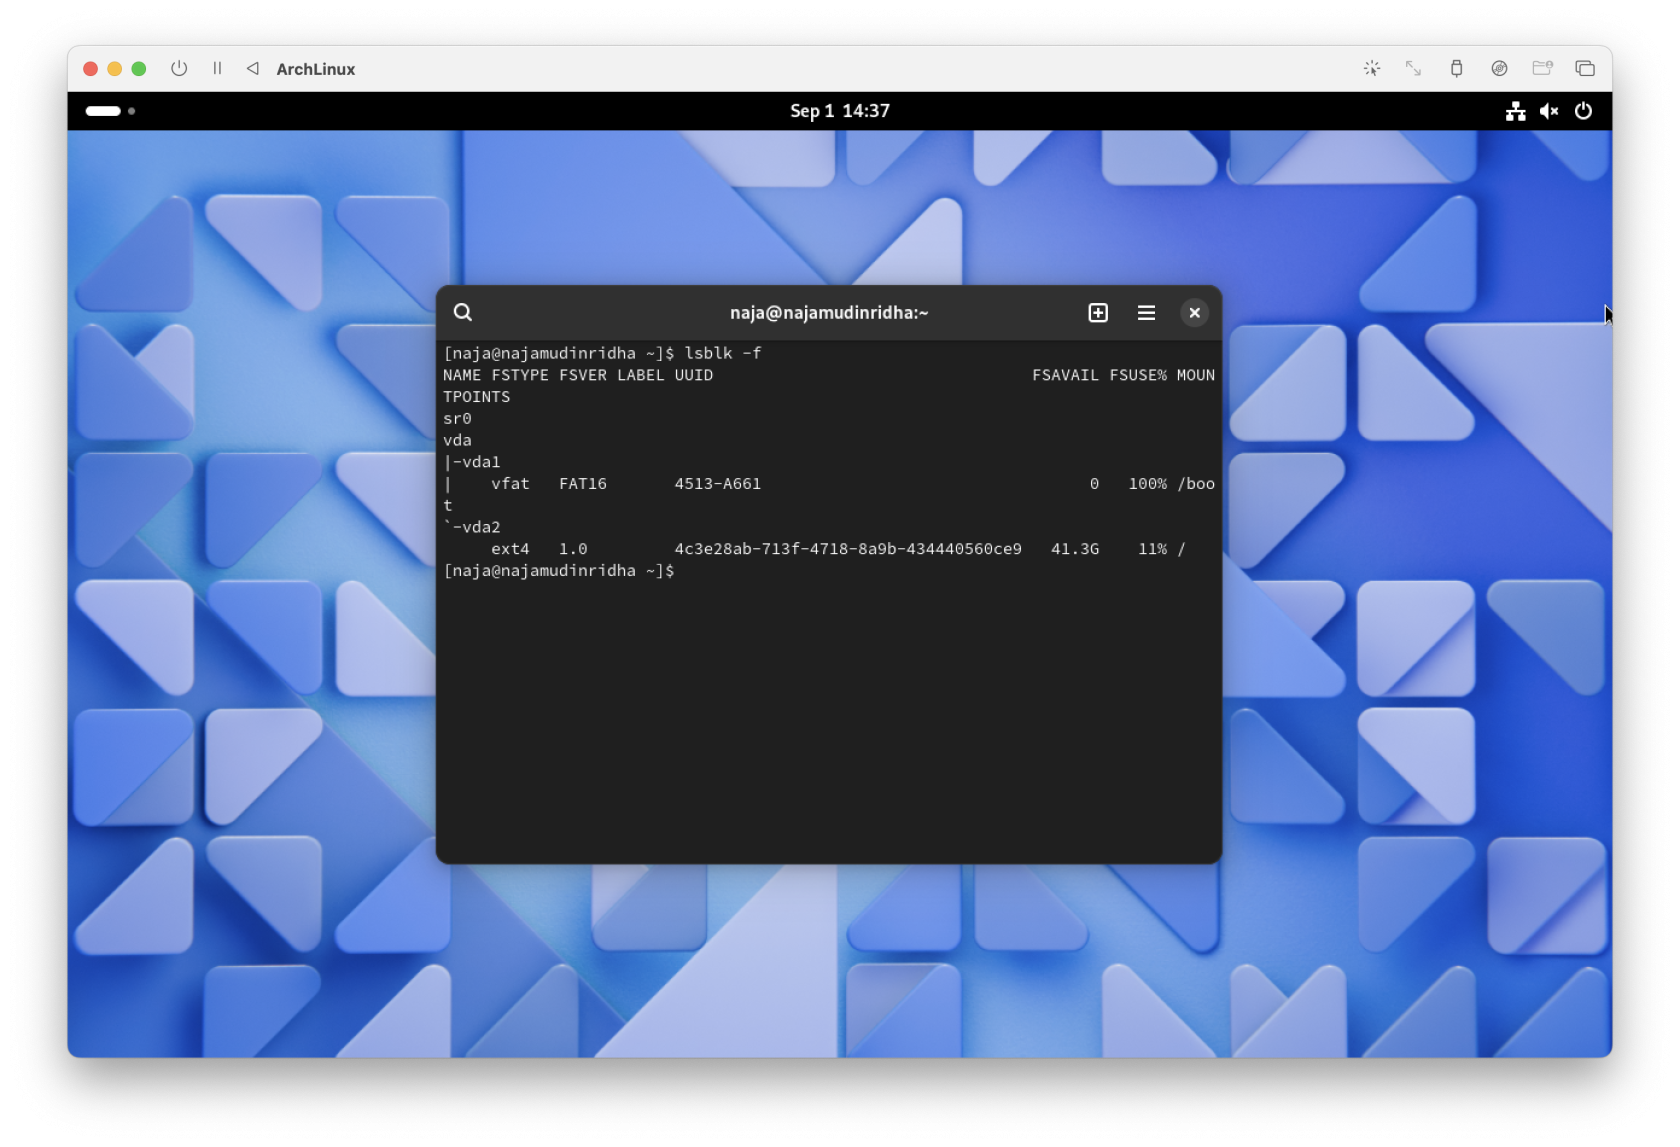
Task: Click the ext4 filesystem type
Action: (510, 549)
